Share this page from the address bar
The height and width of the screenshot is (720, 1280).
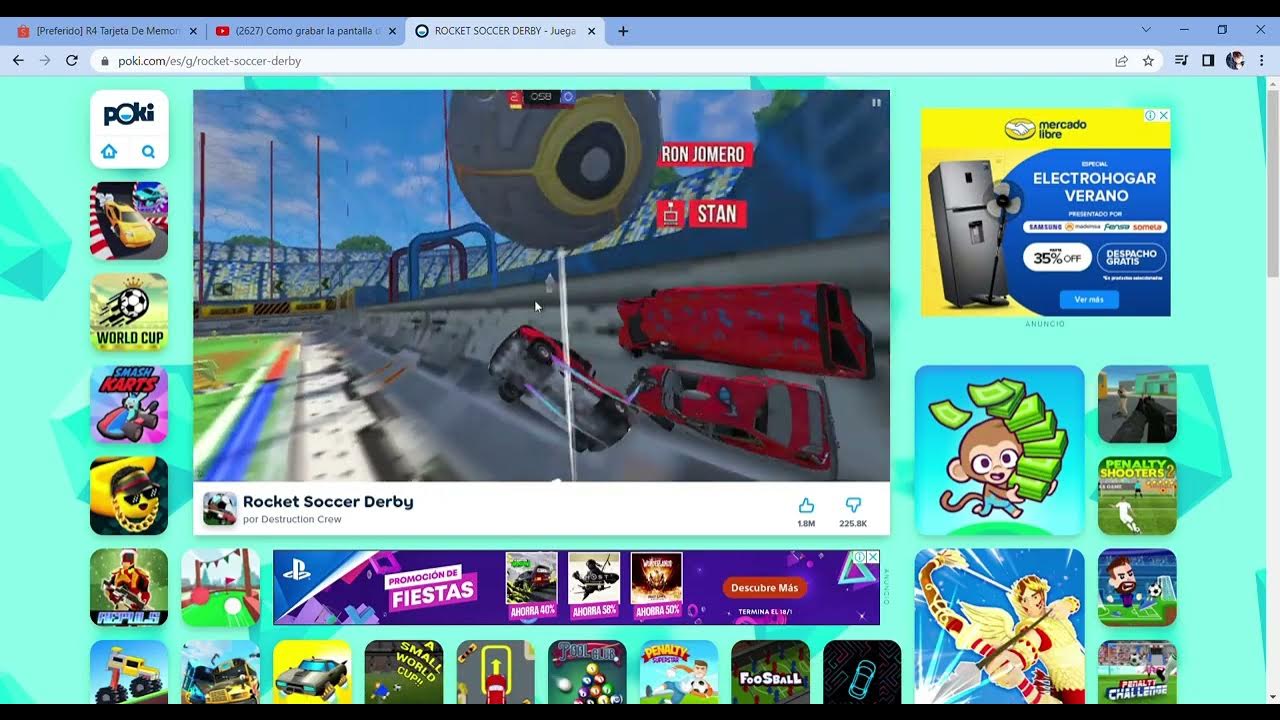(1121, 61)
